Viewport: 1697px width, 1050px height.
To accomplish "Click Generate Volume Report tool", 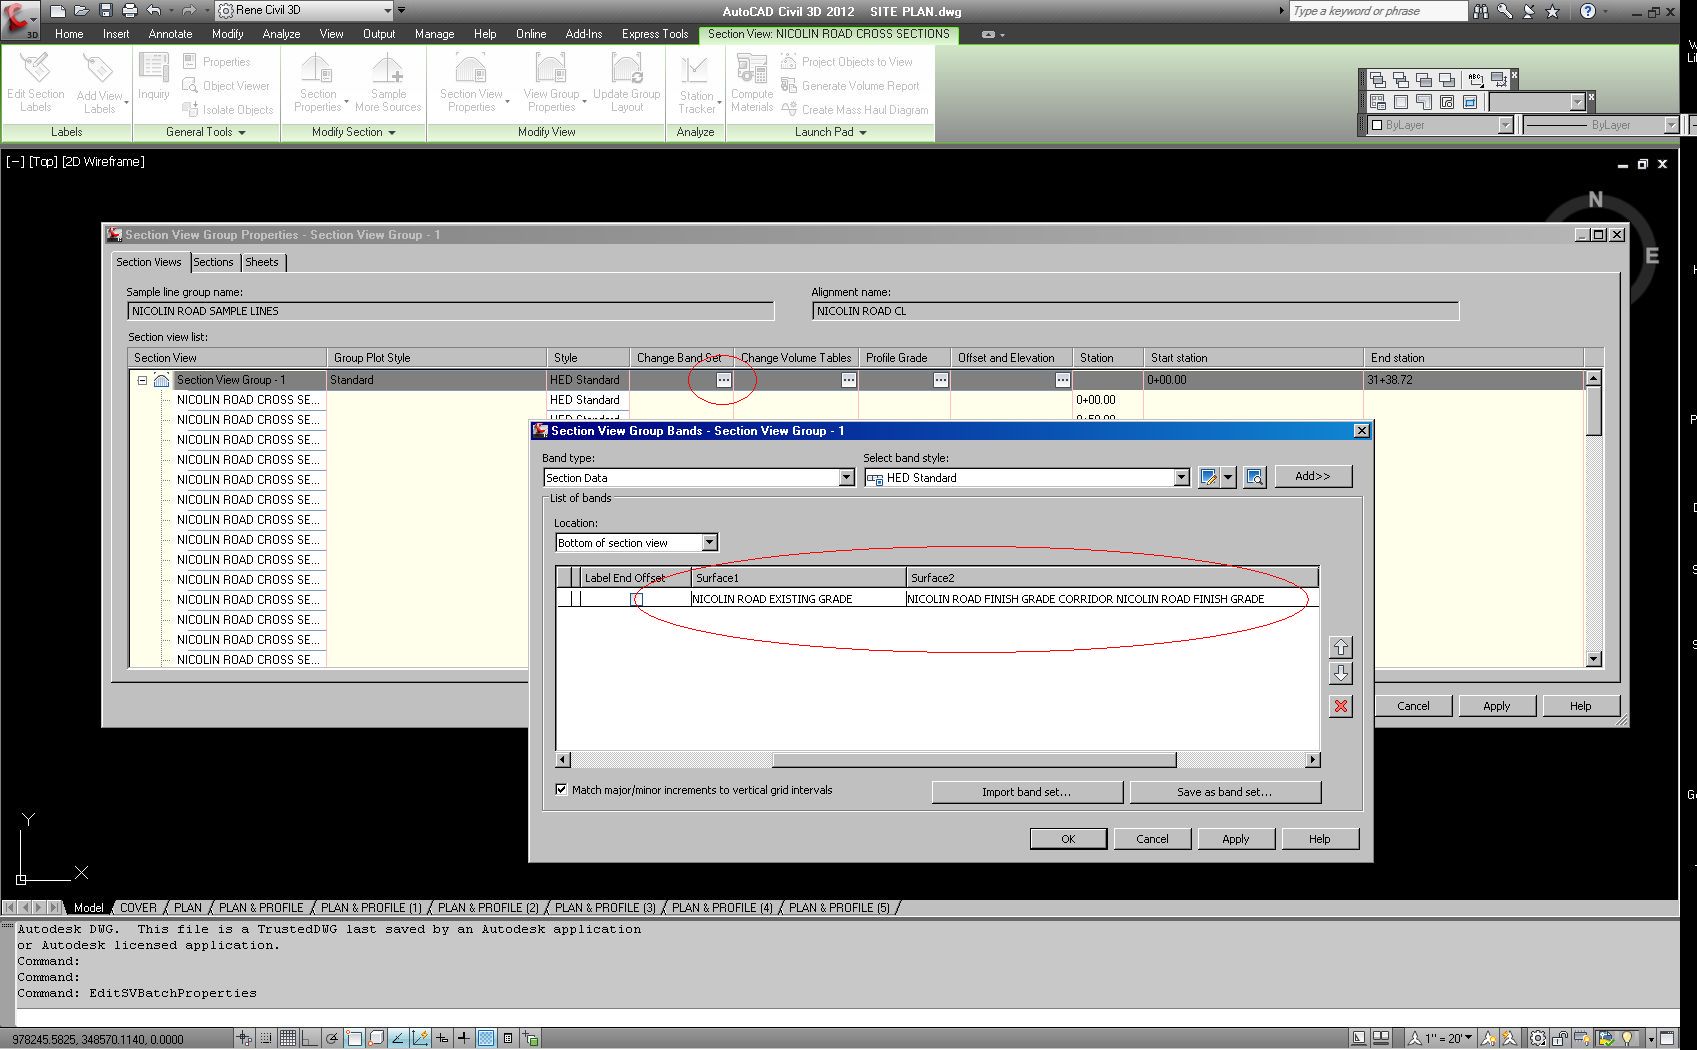I will [x=850, y=86].
